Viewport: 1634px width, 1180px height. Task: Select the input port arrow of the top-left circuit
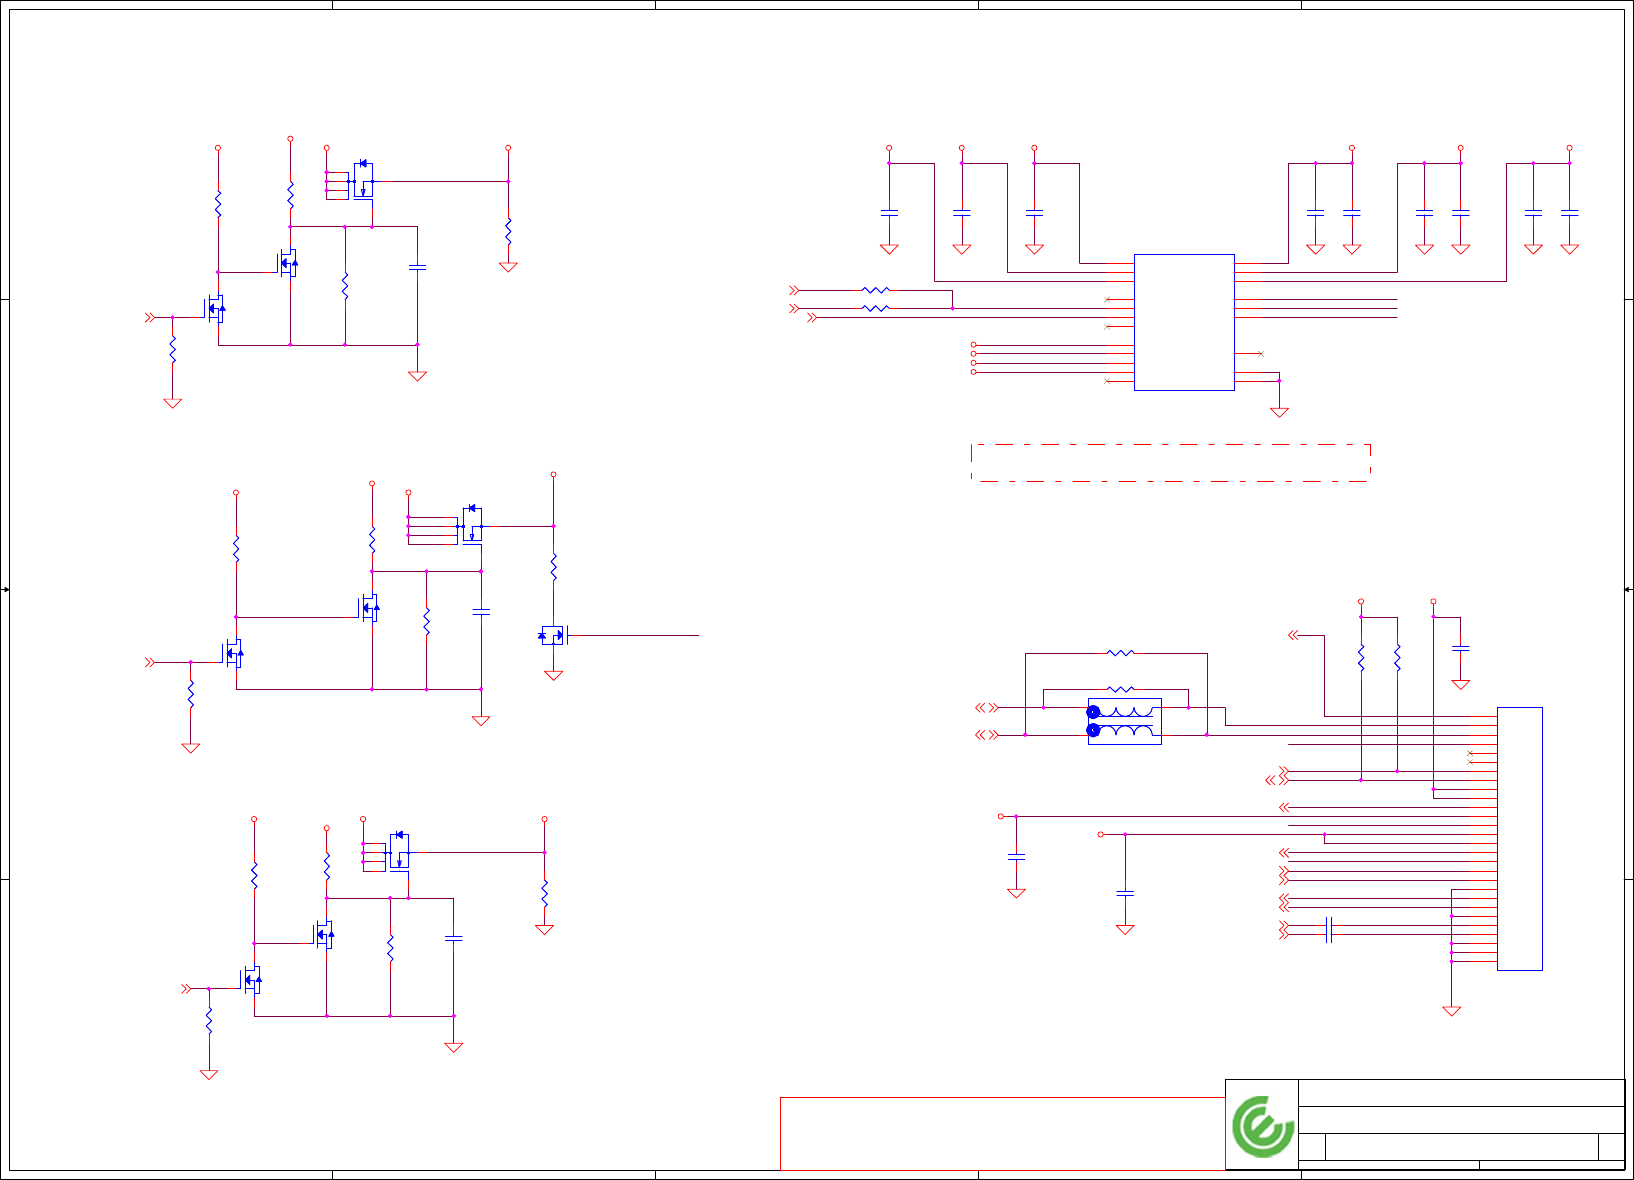(150, 317)
